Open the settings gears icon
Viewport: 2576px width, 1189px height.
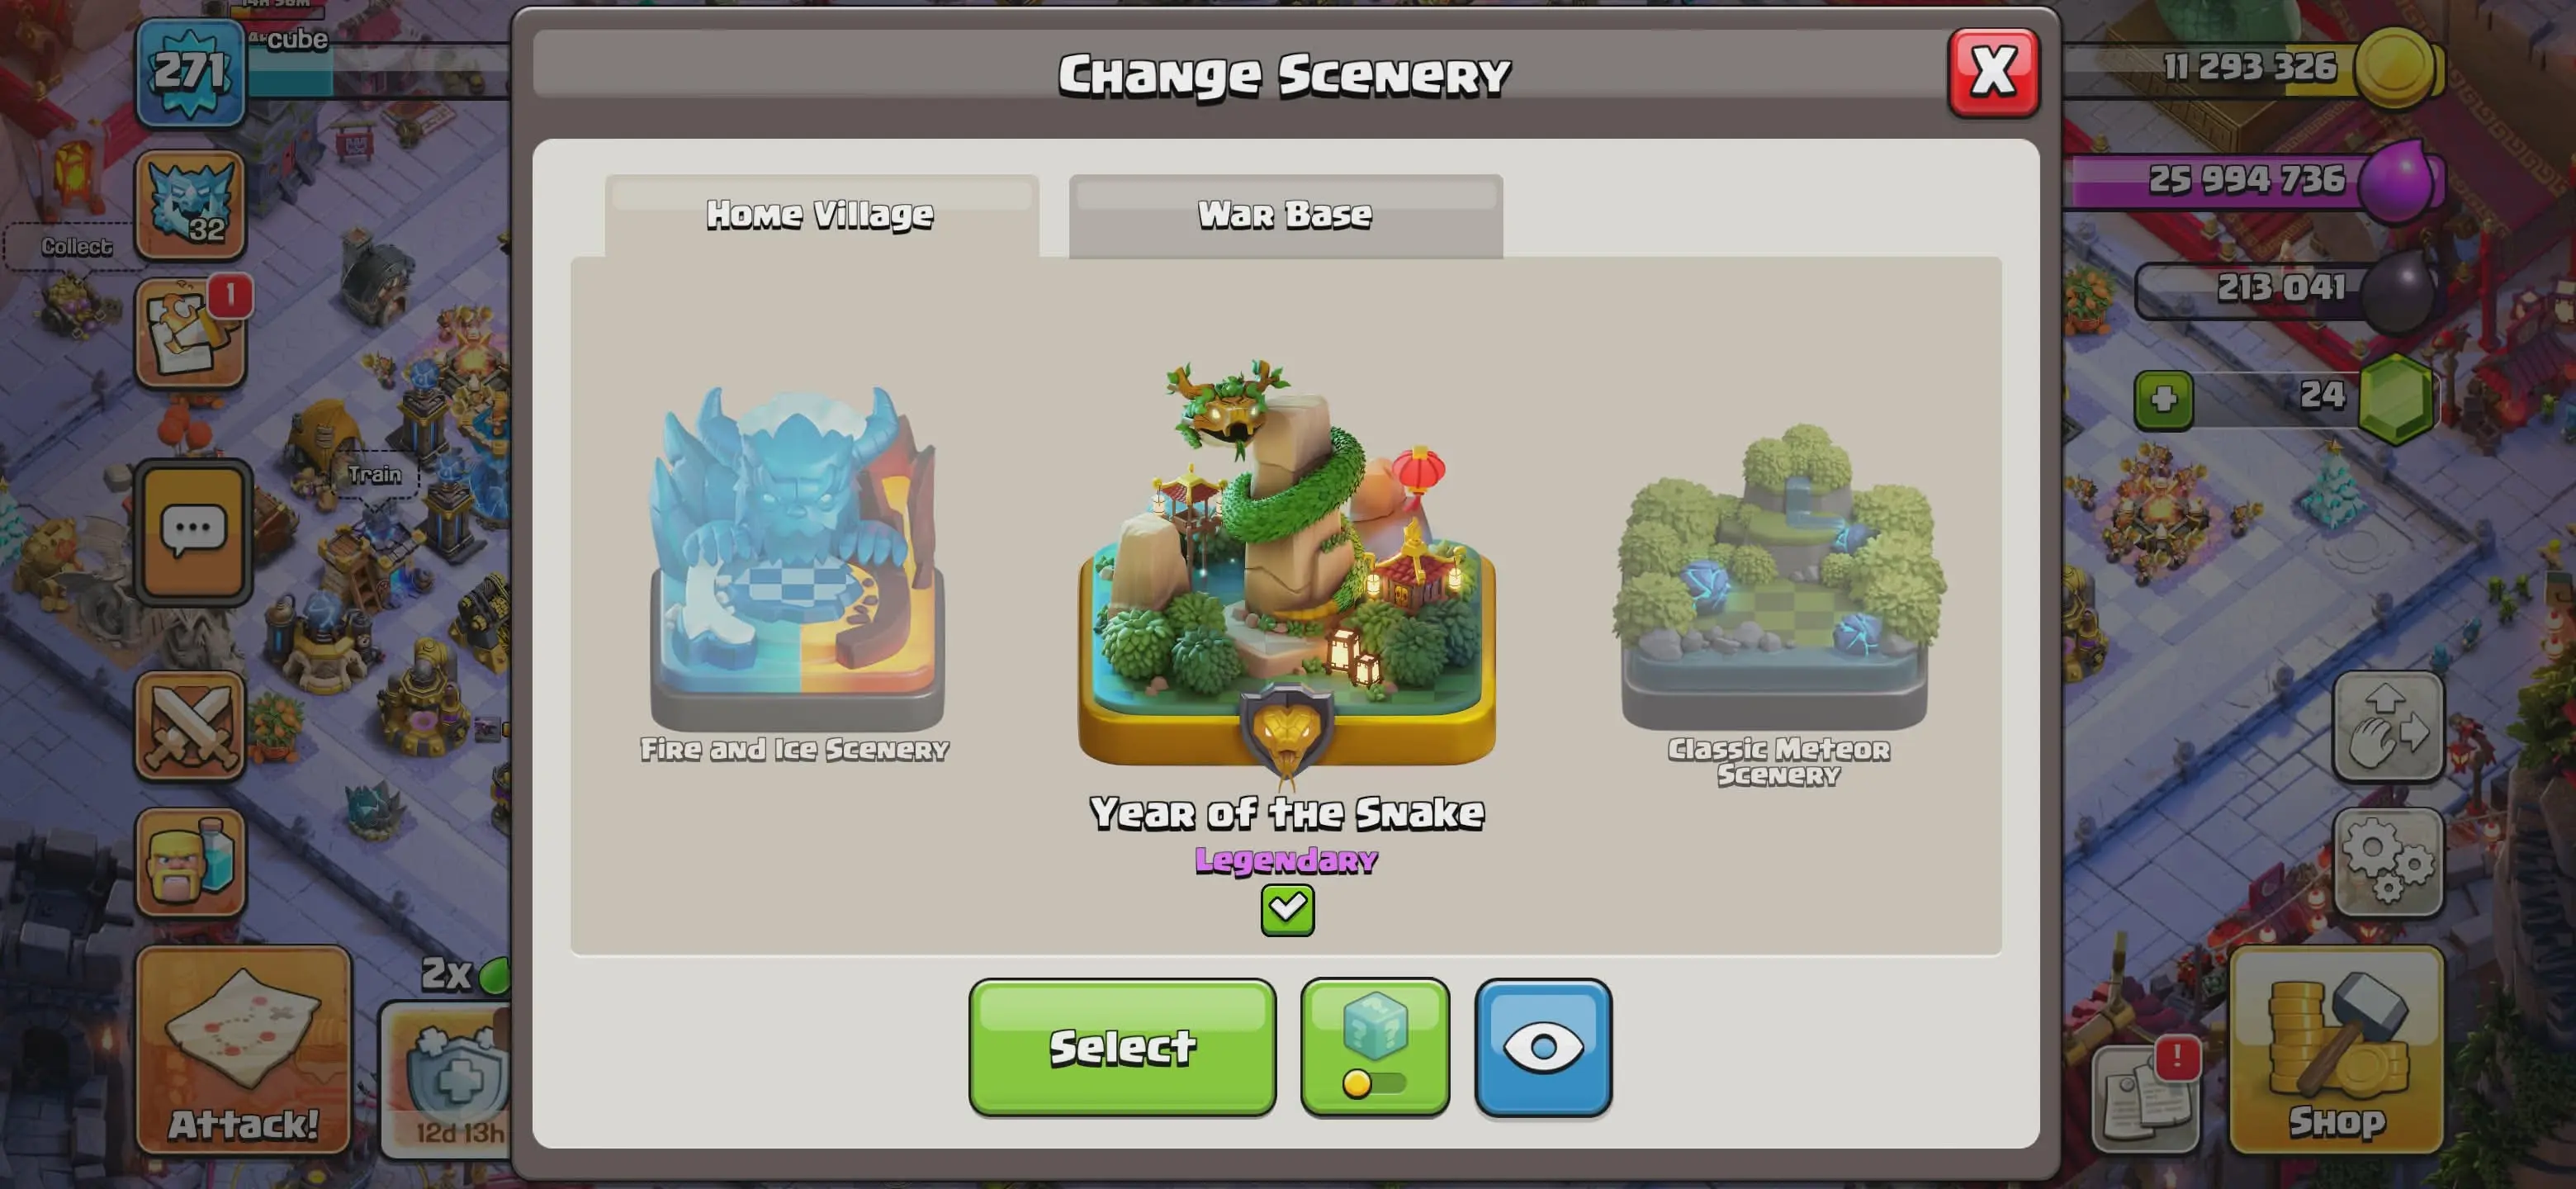coord(2387,862)
